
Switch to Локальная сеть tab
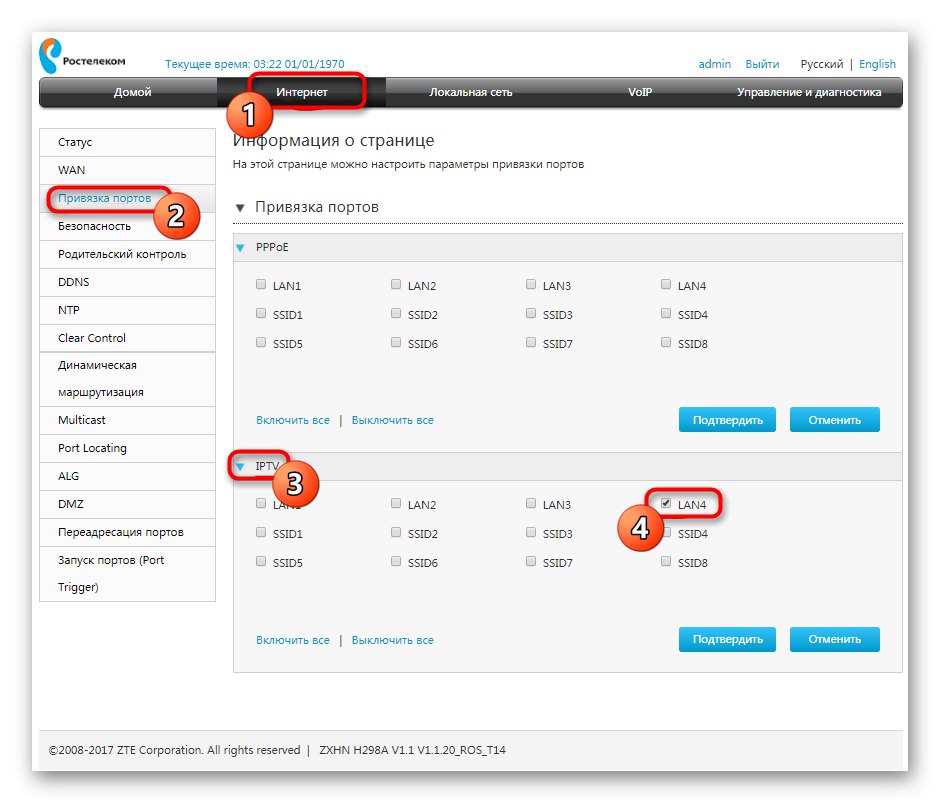pyautogui.click(x=471, y=92)
